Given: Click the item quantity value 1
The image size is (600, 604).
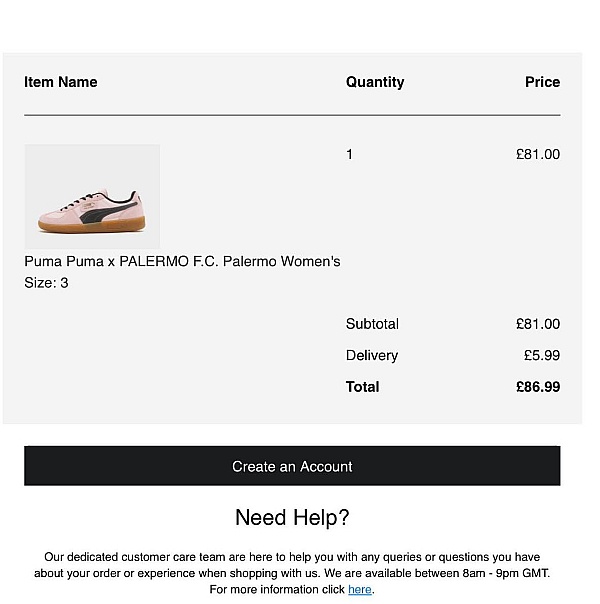Looking at the screenshot, I should [349, 154].
